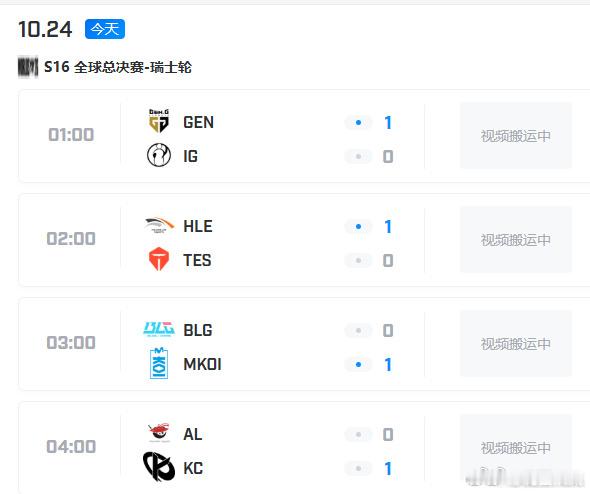This screenshot has height=494, width=590.
Task: Click MKOI's blue win indicator dot
Action: (x=358, y=364)
